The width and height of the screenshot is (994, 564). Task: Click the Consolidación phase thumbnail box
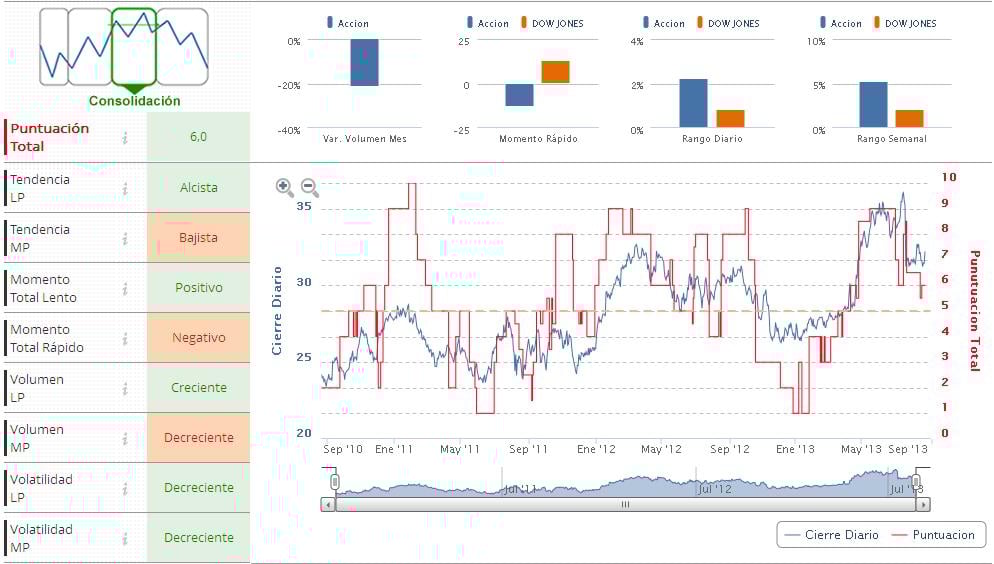pyautogui.click(x=134, y=47)
